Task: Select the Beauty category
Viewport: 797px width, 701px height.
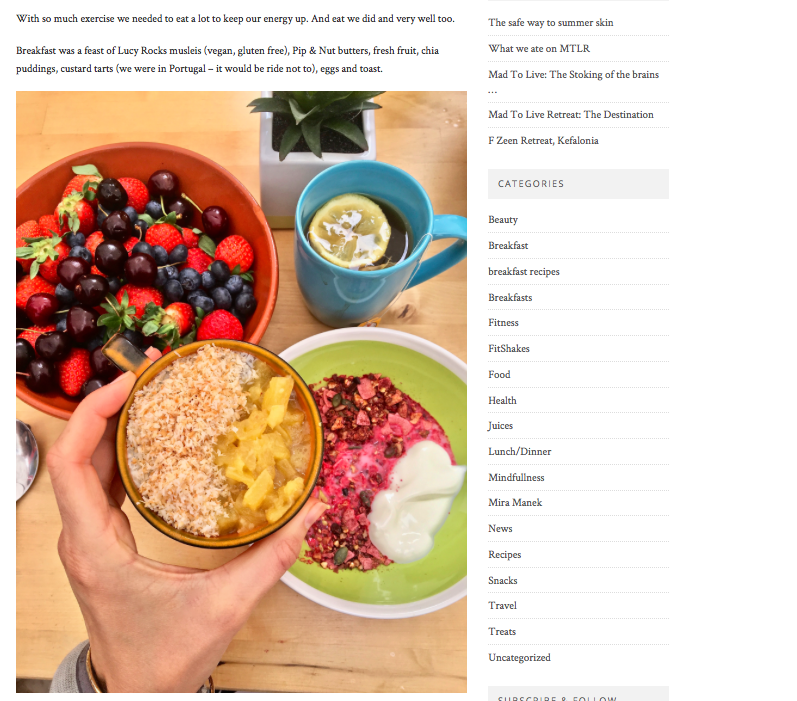Action: tap(503, 220)
